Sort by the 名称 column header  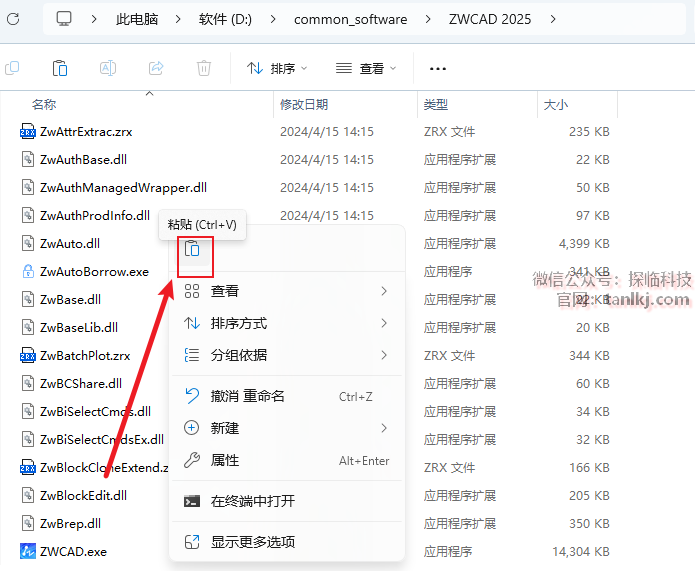coord(44,105)
